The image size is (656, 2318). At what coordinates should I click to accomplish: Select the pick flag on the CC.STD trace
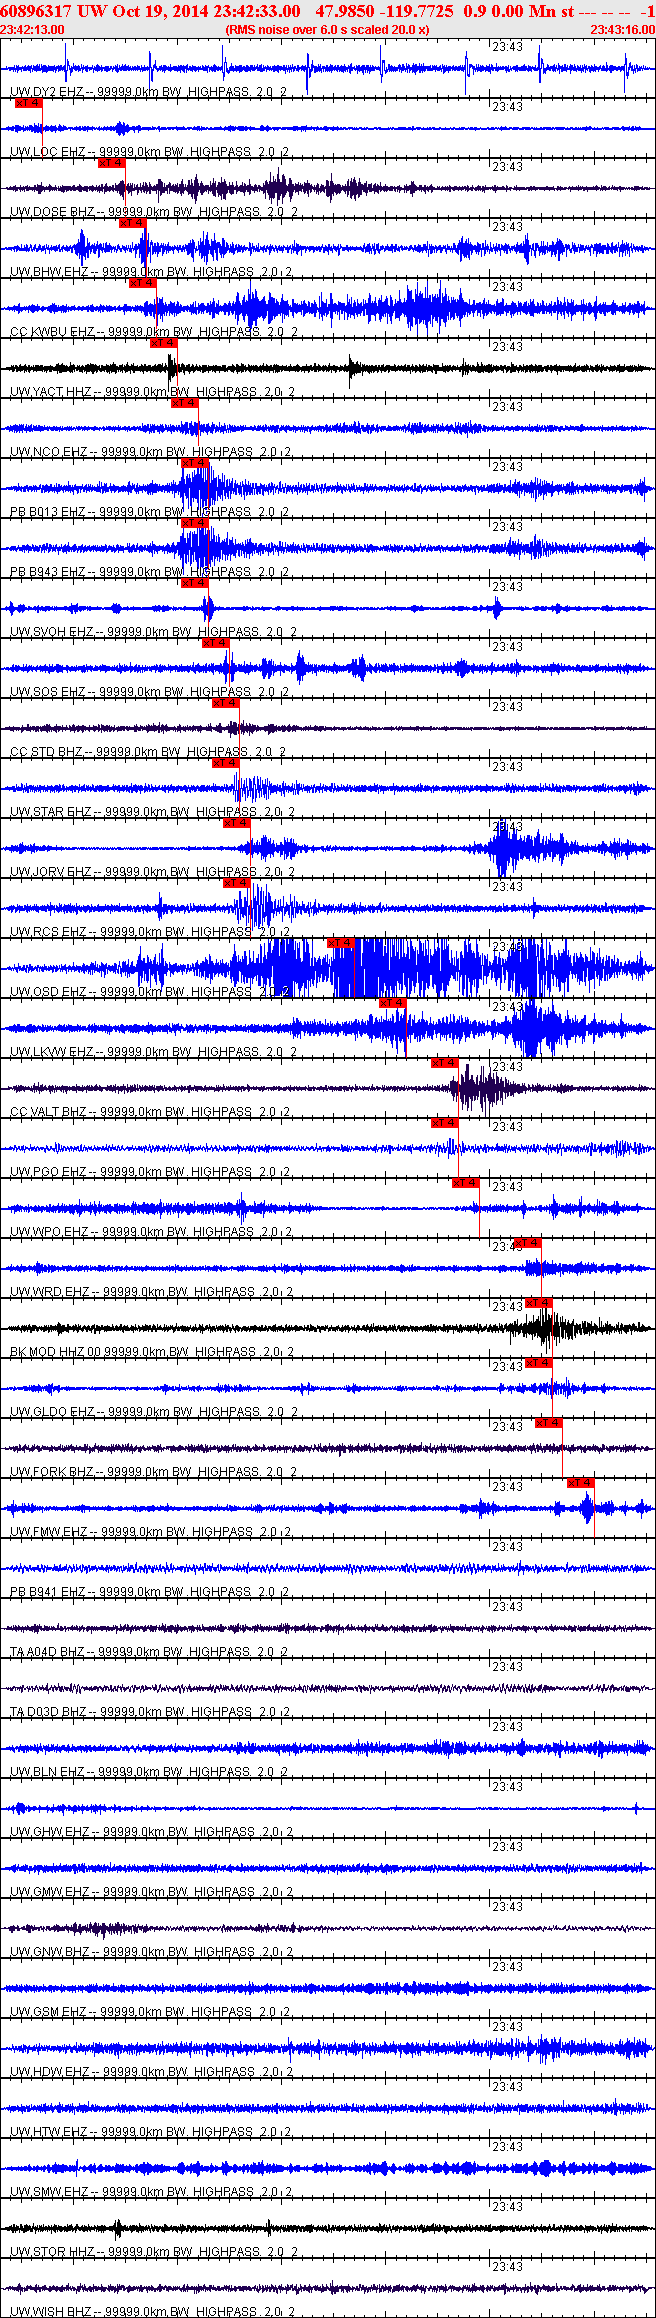(226, 703)
